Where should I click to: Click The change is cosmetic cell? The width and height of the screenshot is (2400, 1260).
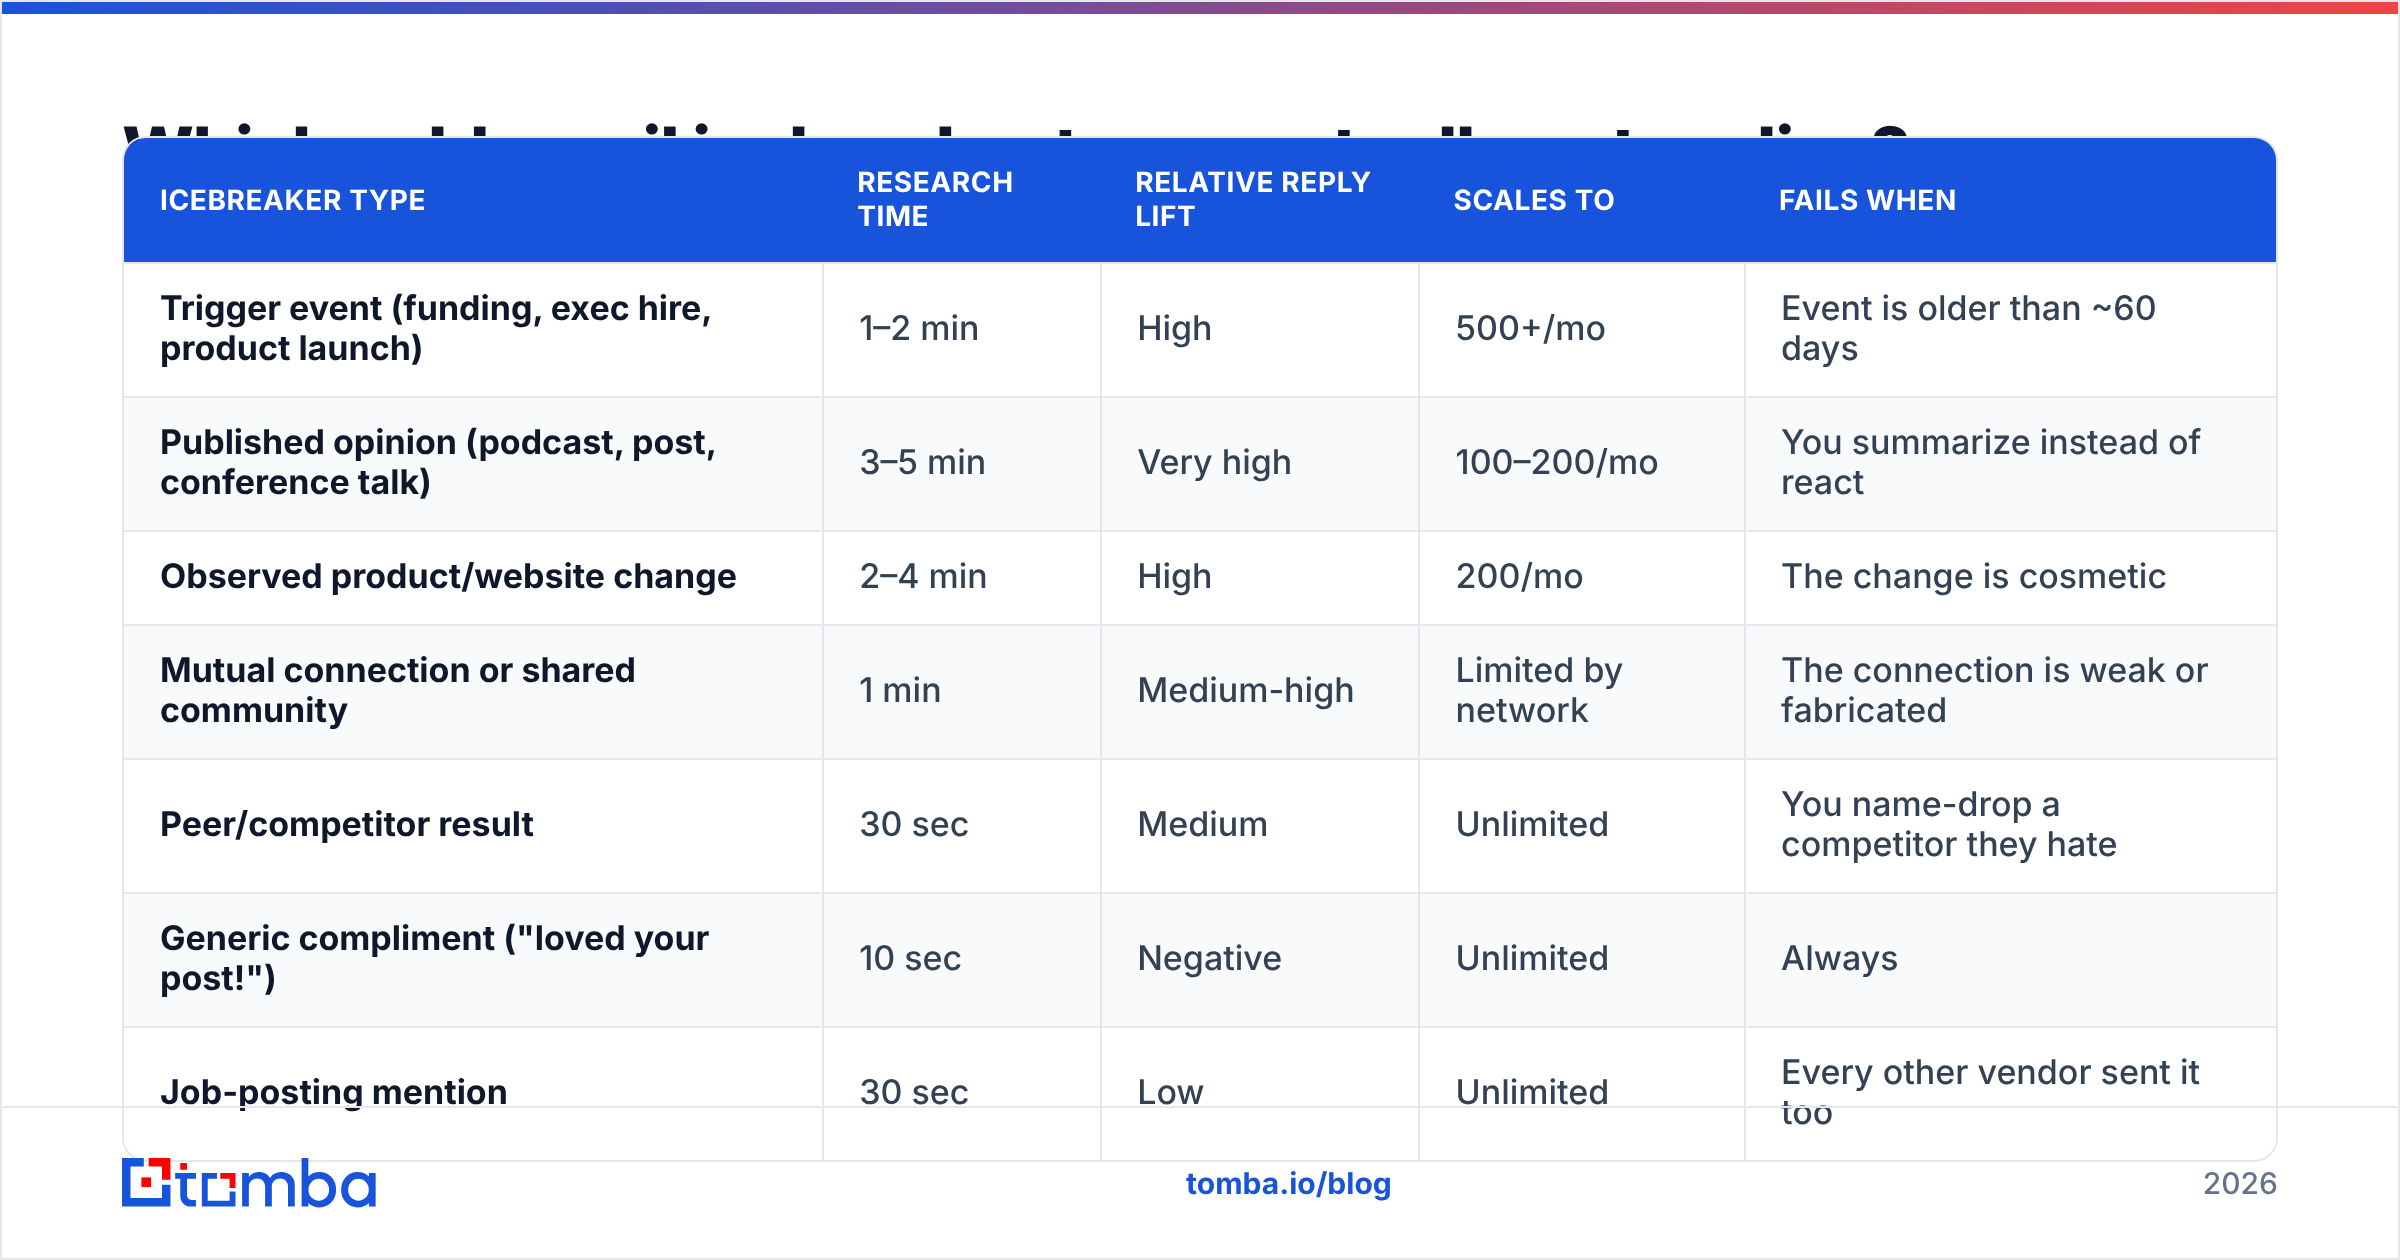click(1973, 576)
